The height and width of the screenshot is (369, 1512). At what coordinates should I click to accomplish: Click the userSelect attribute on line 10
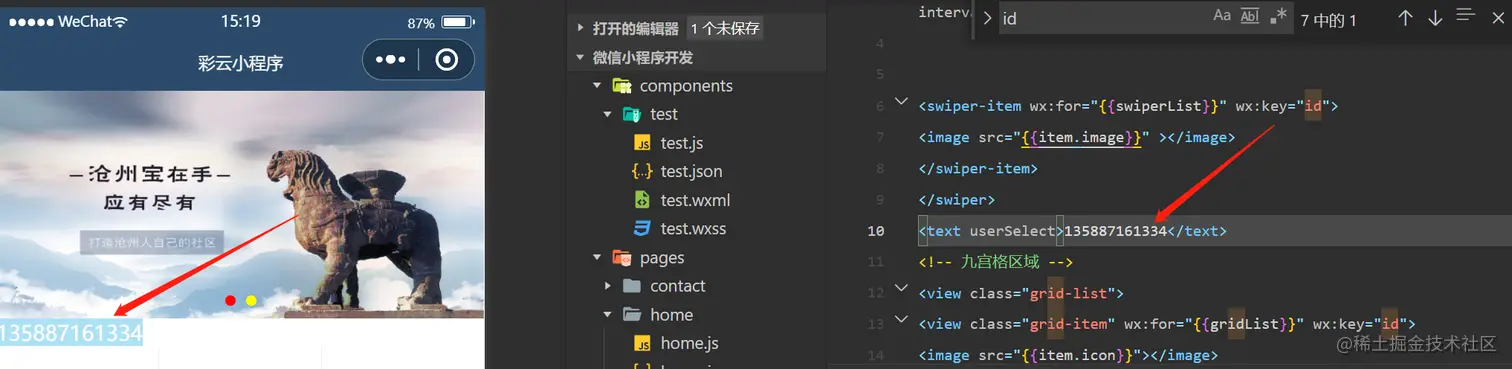click(1013, 231)
